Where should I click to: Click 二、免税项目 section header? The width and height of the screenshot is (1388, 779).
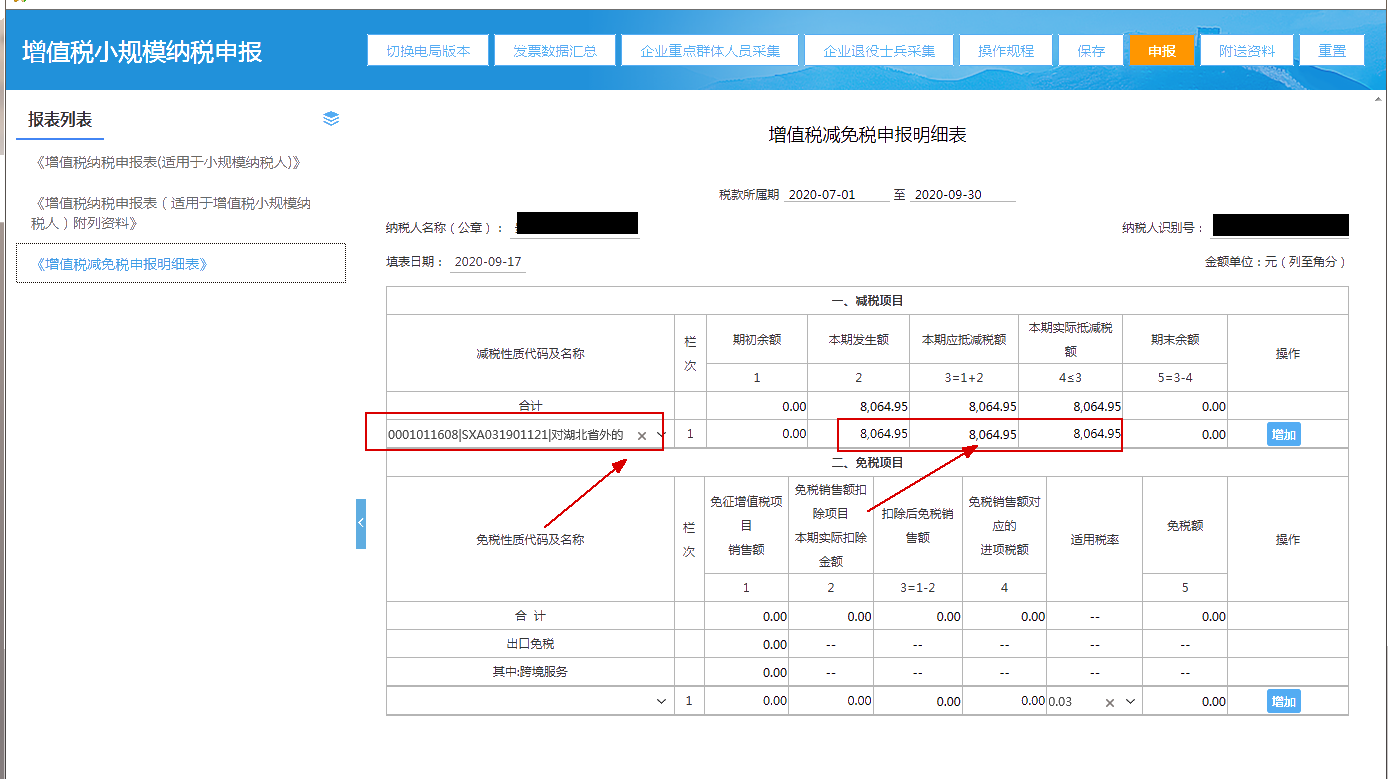(x=867, y=463)
